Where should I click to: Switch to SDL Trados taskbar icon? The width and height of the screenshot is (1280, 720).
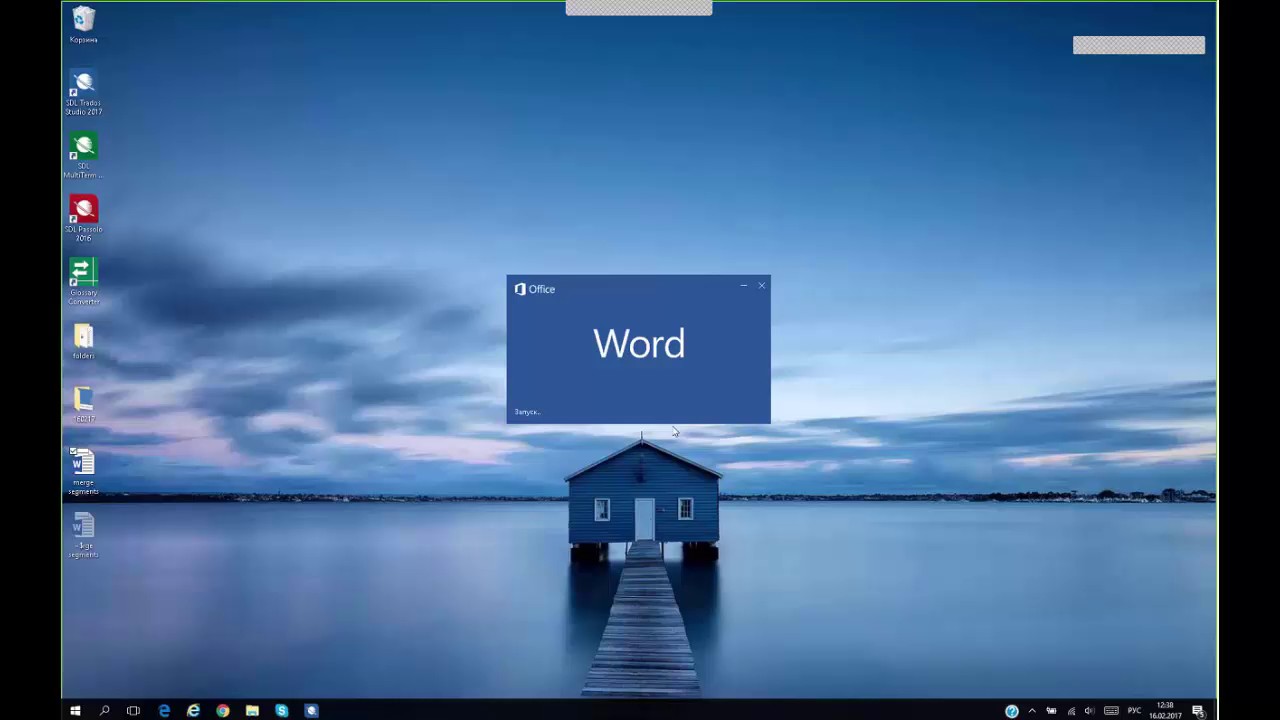[x=311, y=711]
